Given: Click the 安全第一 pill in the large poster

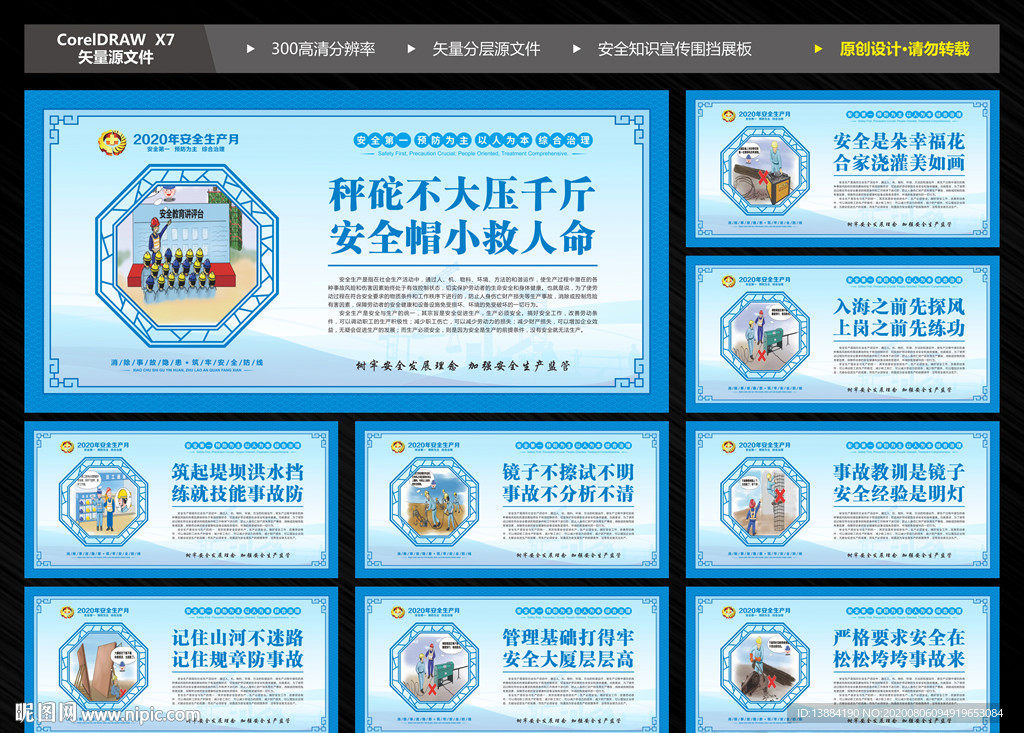Looking at the screenshot, I should 382,140.
